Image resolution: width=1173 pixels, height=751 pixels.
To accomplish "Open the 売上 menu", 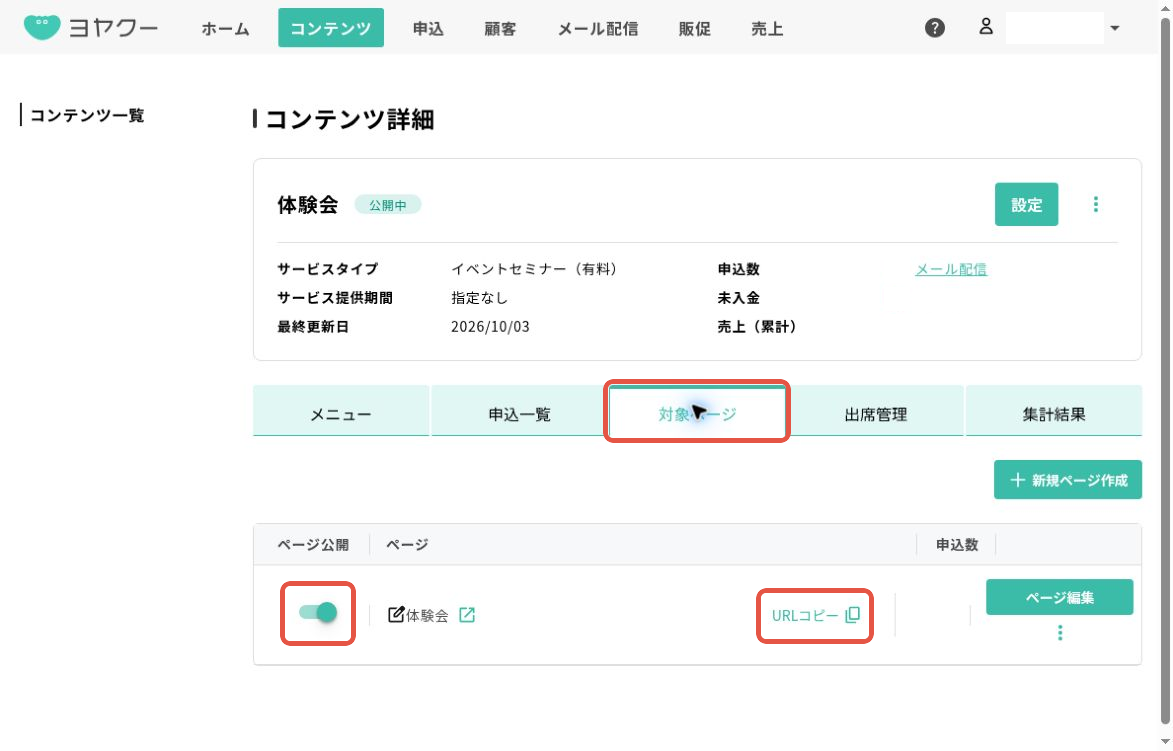I will tap(767, 28).
